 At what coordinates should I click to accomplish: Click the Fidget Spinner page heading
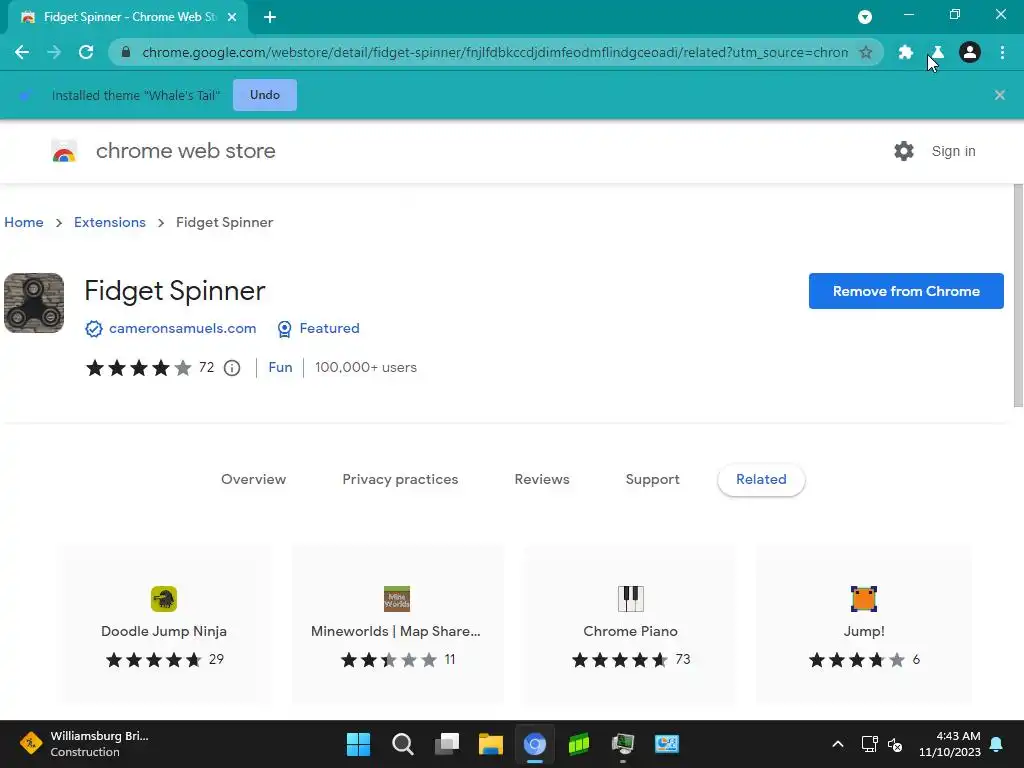point(174,291)
